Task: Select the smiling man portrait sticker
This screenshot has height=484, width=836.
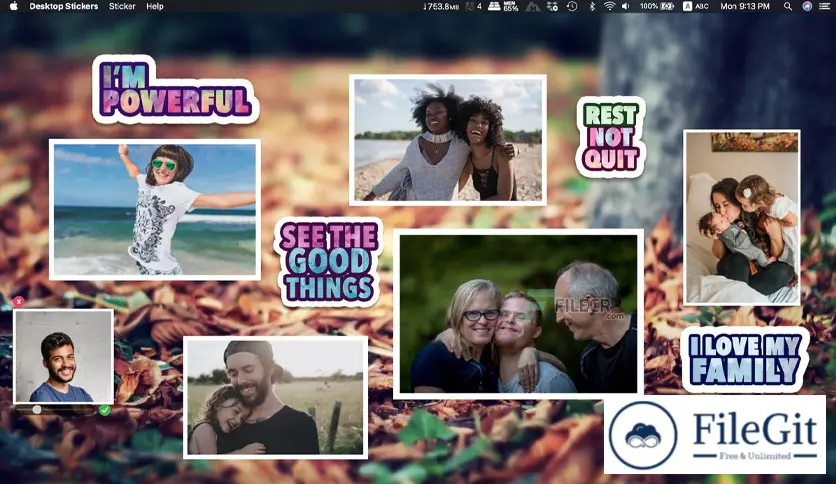Action: [x=63, y=357]
